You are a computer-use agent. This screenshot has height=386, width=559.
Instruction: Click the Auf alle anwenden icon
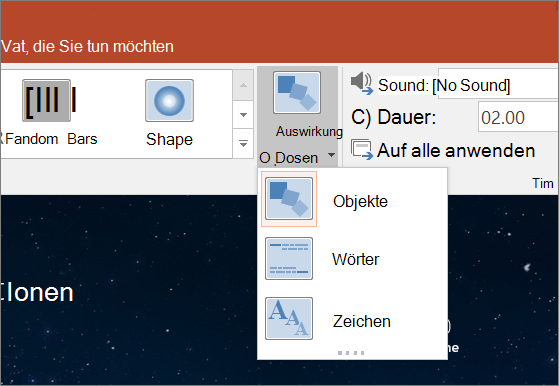(x=362, y=150)
